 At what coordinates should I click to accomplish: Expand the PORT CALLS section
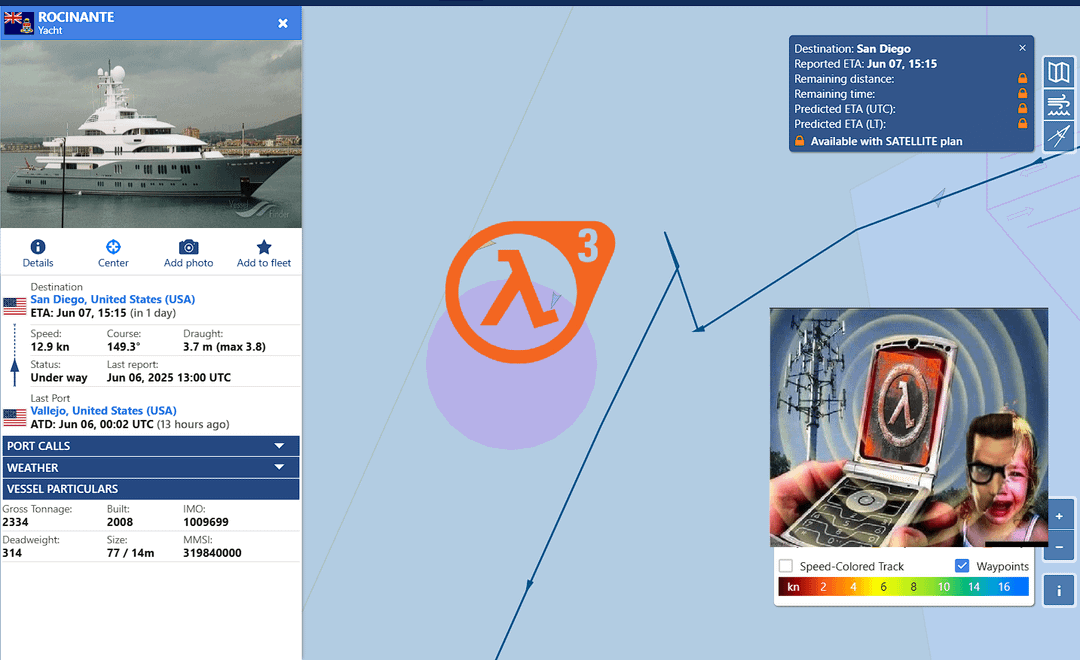pyautogui.click(x=150, y=446)
